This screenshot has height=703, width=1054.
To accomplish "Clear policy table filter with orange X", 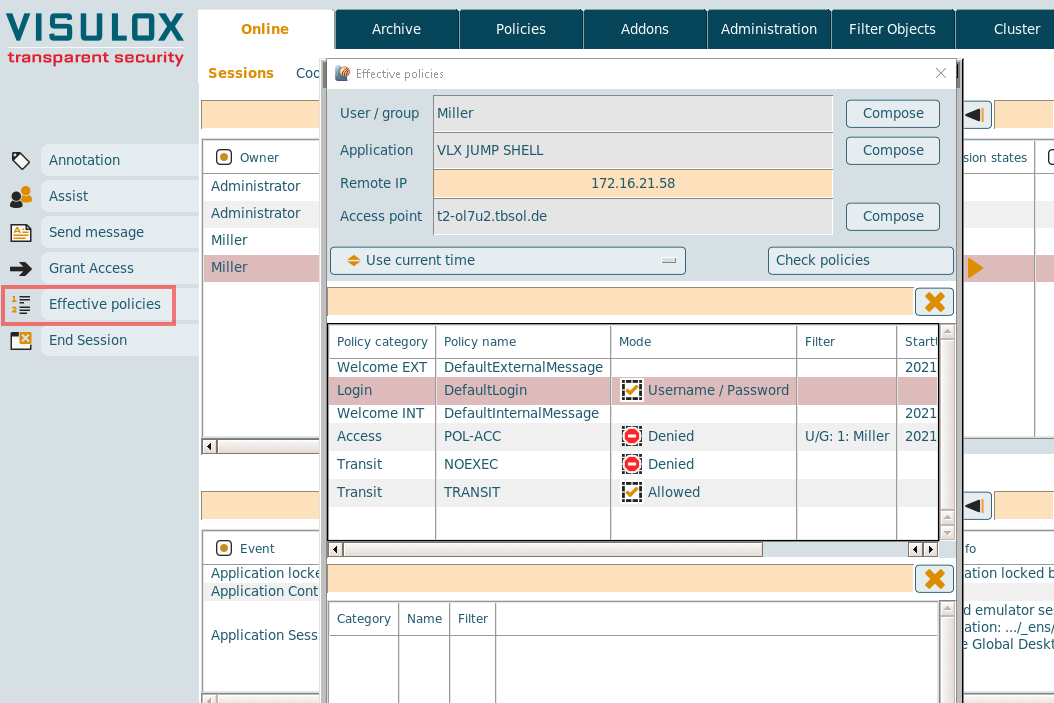I will pyautogui.click(x=934, y=302).
